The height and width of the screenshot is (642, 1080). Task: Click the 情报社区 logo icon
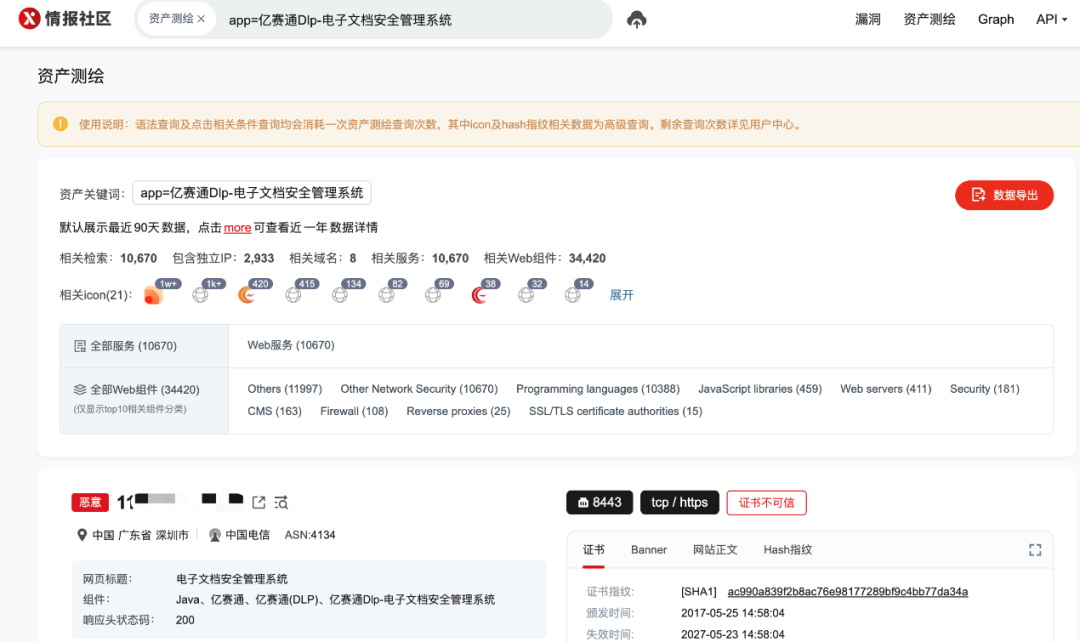pyautogui.click(x=30, y=19)
